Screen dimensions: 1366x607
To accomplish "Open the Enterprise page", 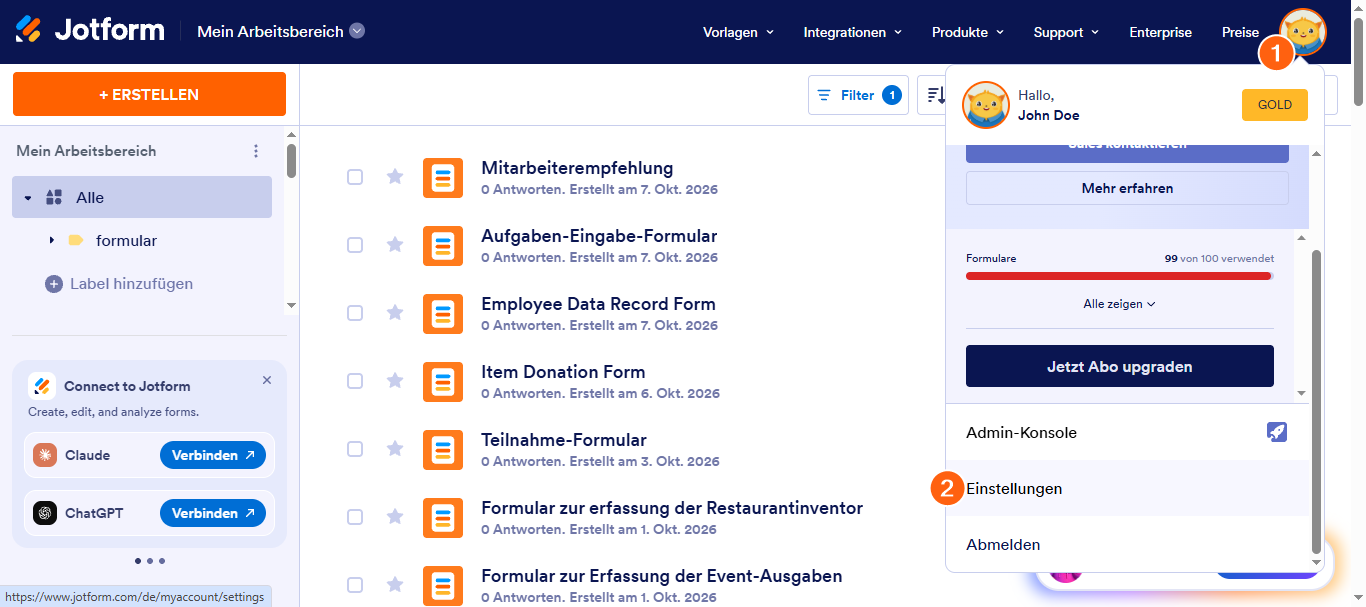I will [1160, 32].
